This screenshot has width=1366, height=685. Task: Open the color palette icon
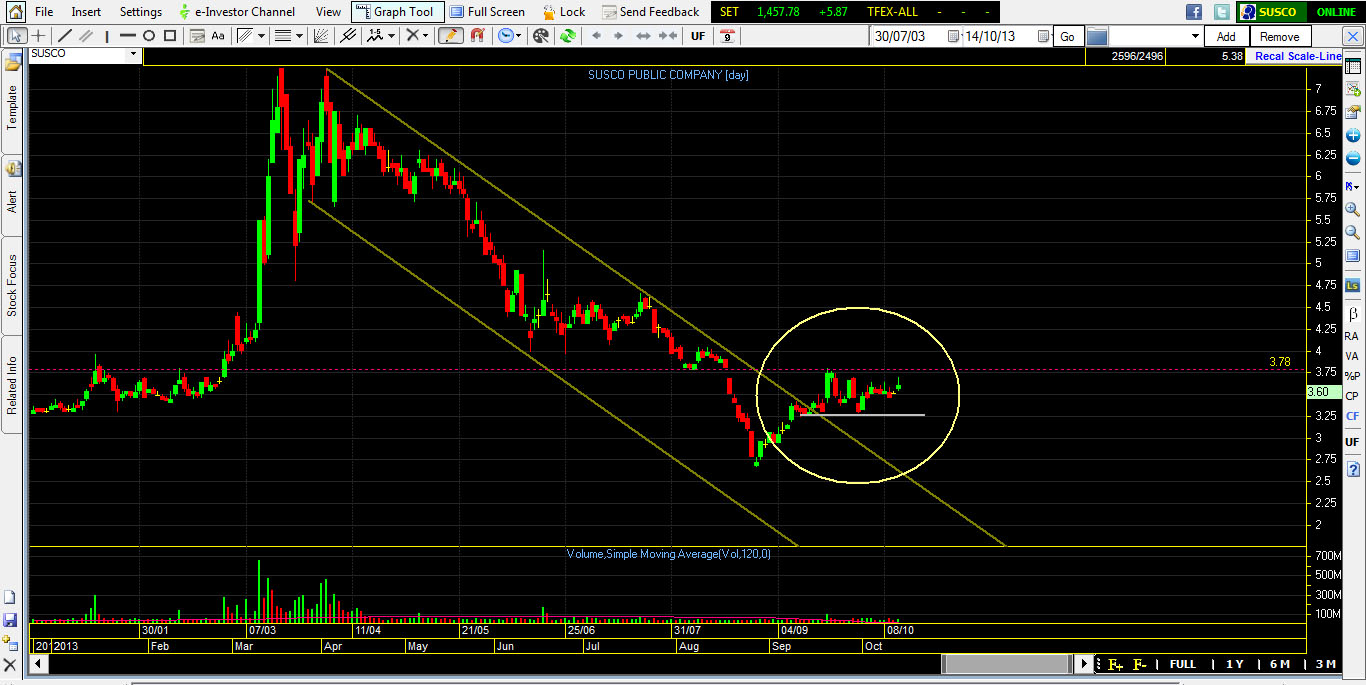(541, 36)
